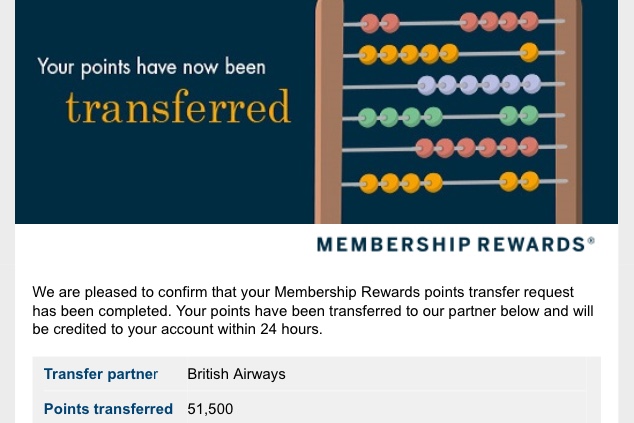
Task: Click the 51,500 points value
Action: pyautogui.click(x=210, y=409)
